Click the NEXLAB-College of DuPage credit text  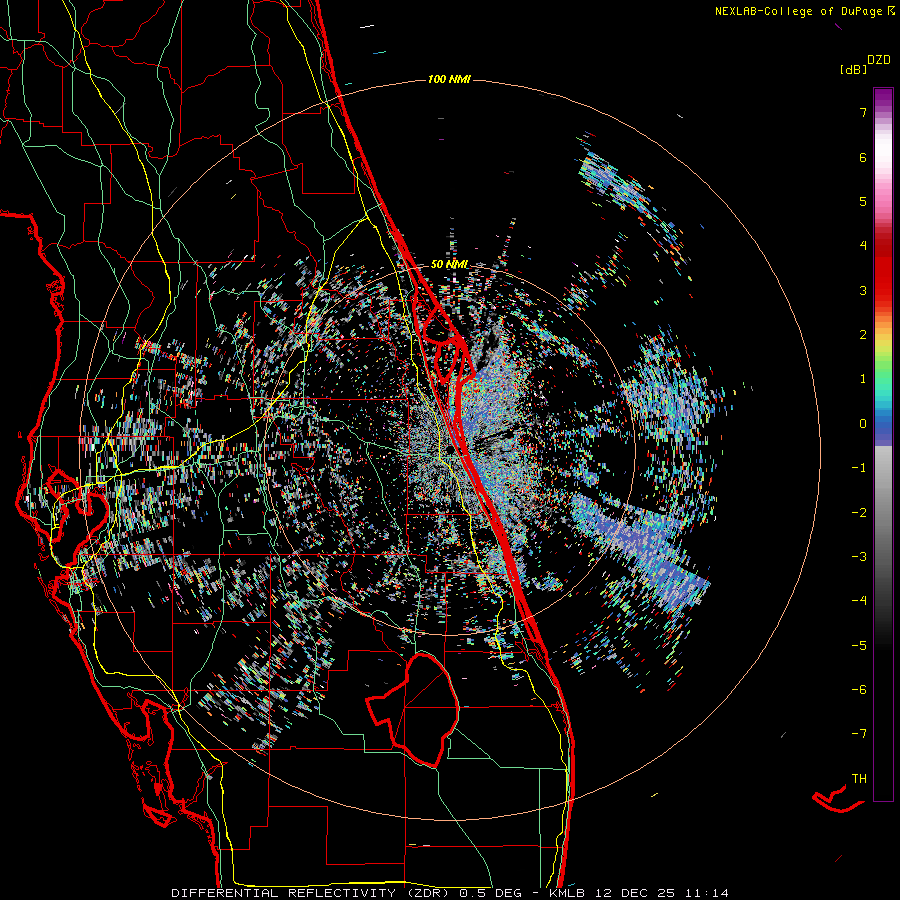click(x=804, y=11)
